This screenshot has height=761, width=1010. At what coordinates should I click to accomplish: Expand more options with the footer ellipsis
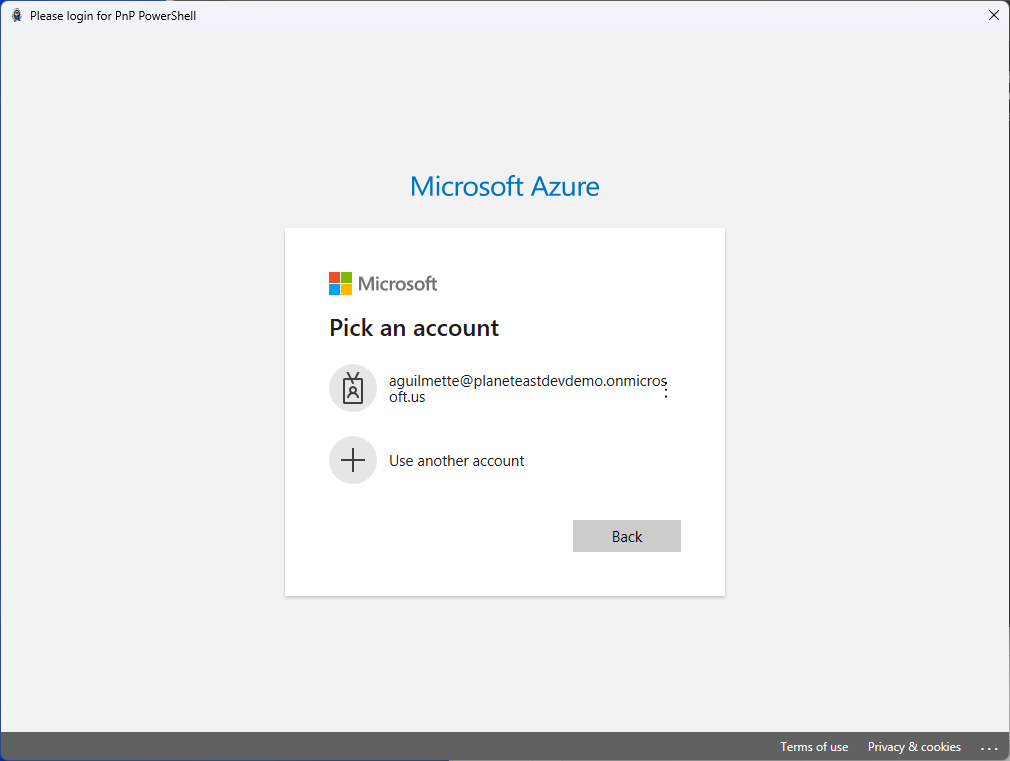pyautogui.click(x=989, y=748)
